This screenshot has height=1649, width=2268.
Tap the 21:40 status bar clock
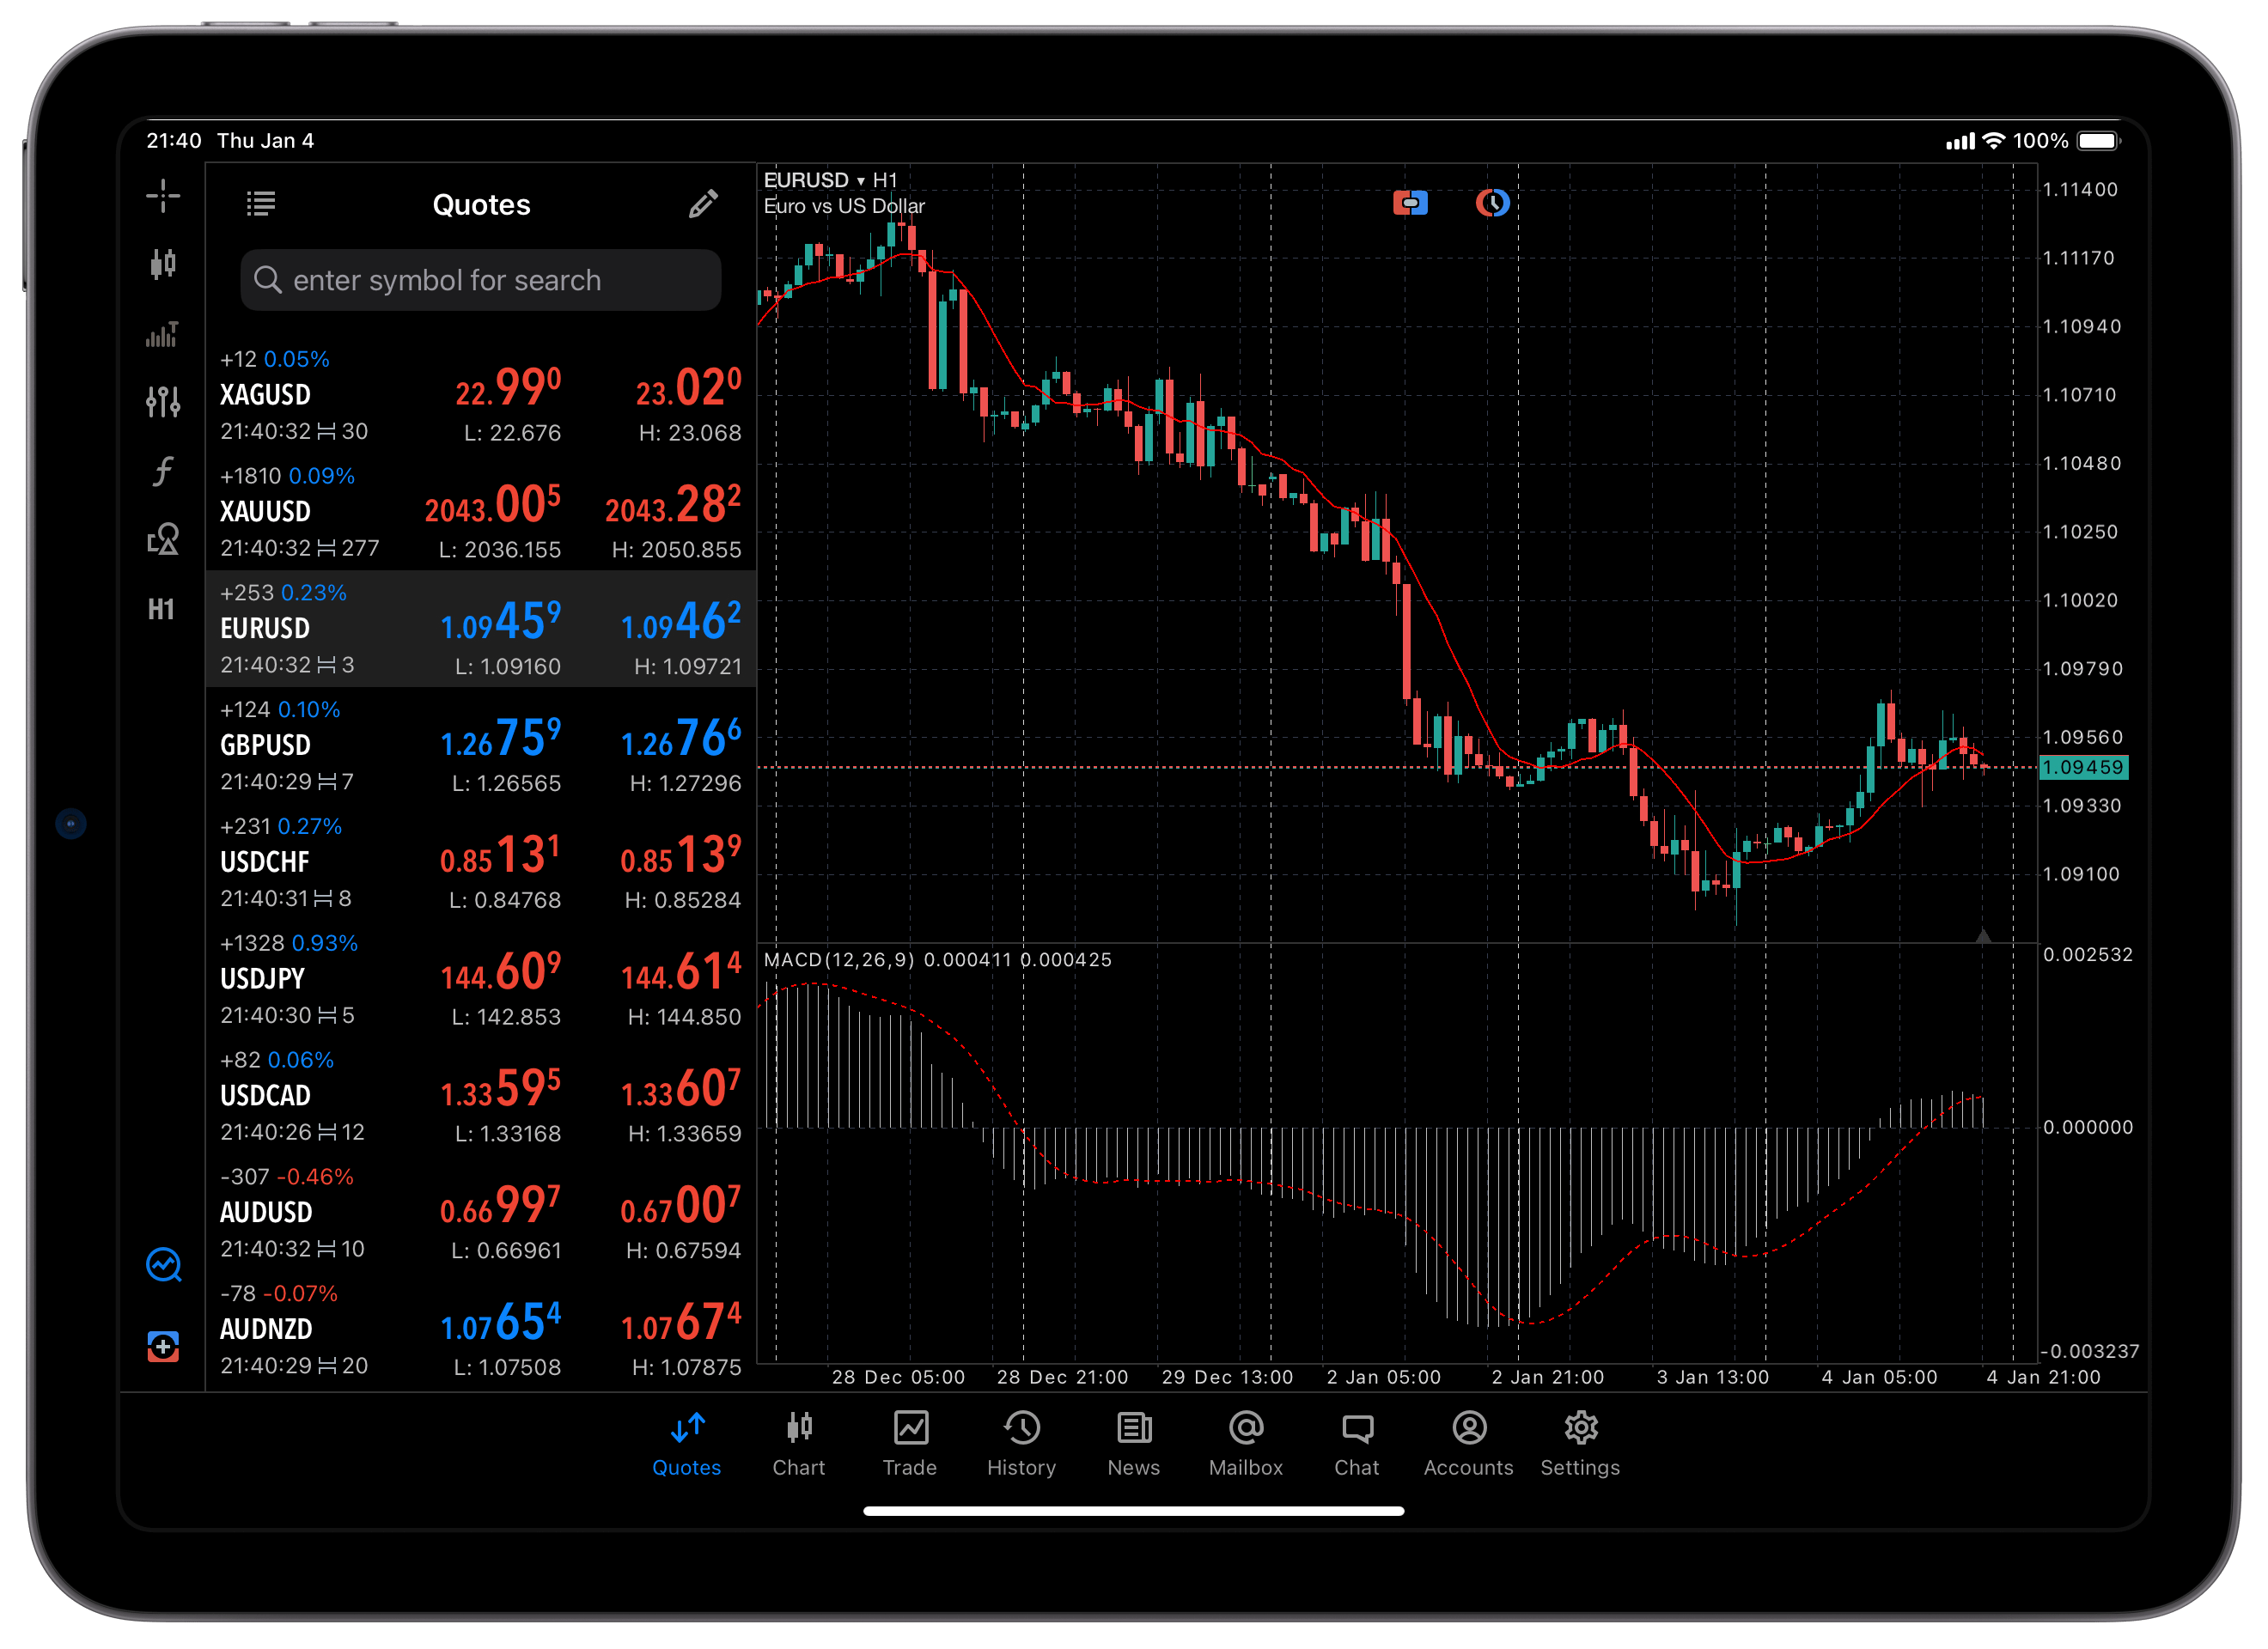(174, 141)
